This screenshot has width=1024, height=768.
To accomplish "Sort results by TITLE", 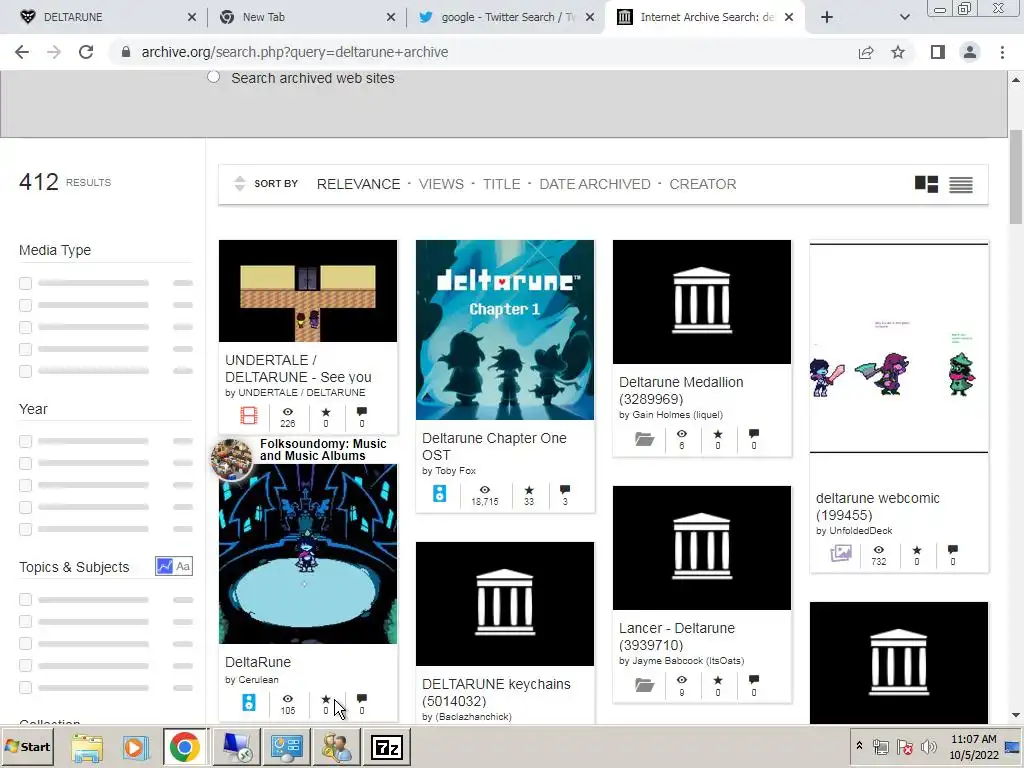I will pyautogui.click(x=502, y=184).
